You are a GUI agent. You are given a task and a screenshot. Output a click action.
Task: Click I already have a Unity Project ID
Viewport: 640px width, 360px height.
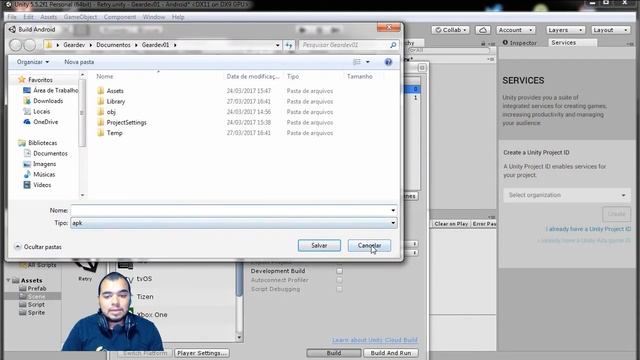[588, 229]
